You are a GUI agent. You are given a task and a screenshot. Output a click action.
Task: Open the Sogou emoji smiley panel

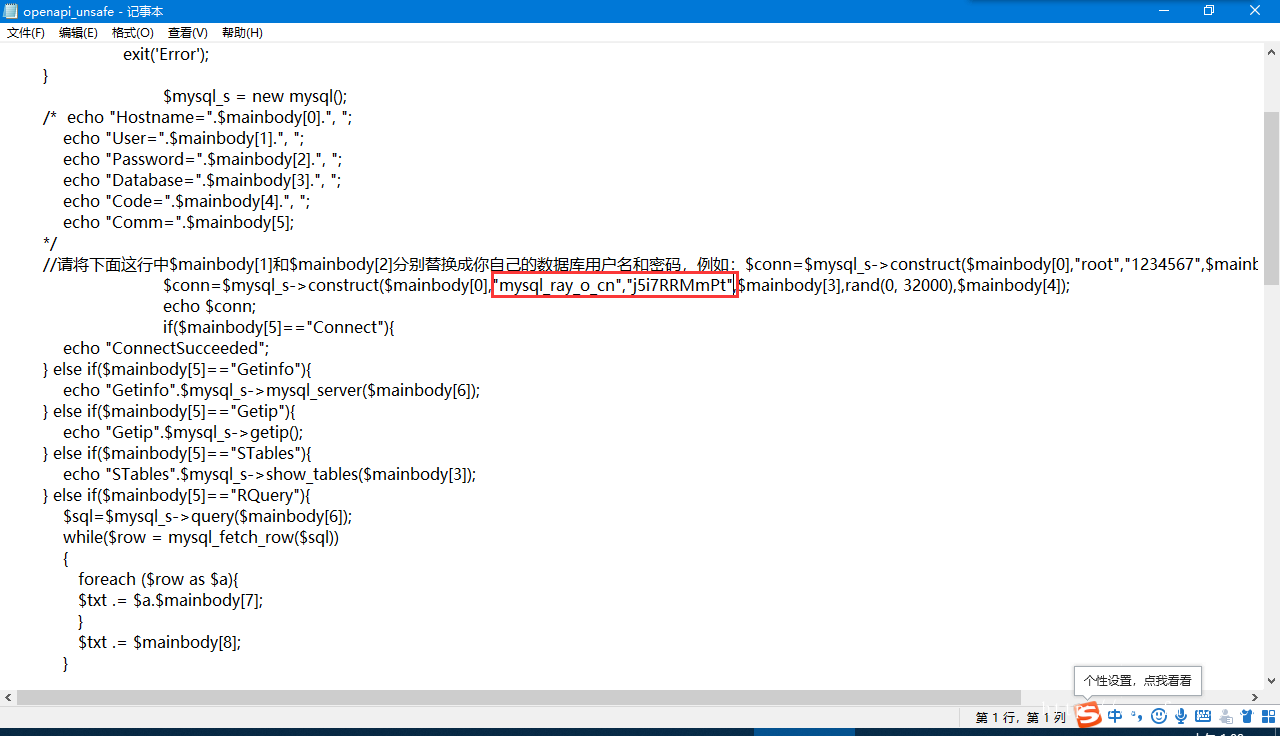1159,716
